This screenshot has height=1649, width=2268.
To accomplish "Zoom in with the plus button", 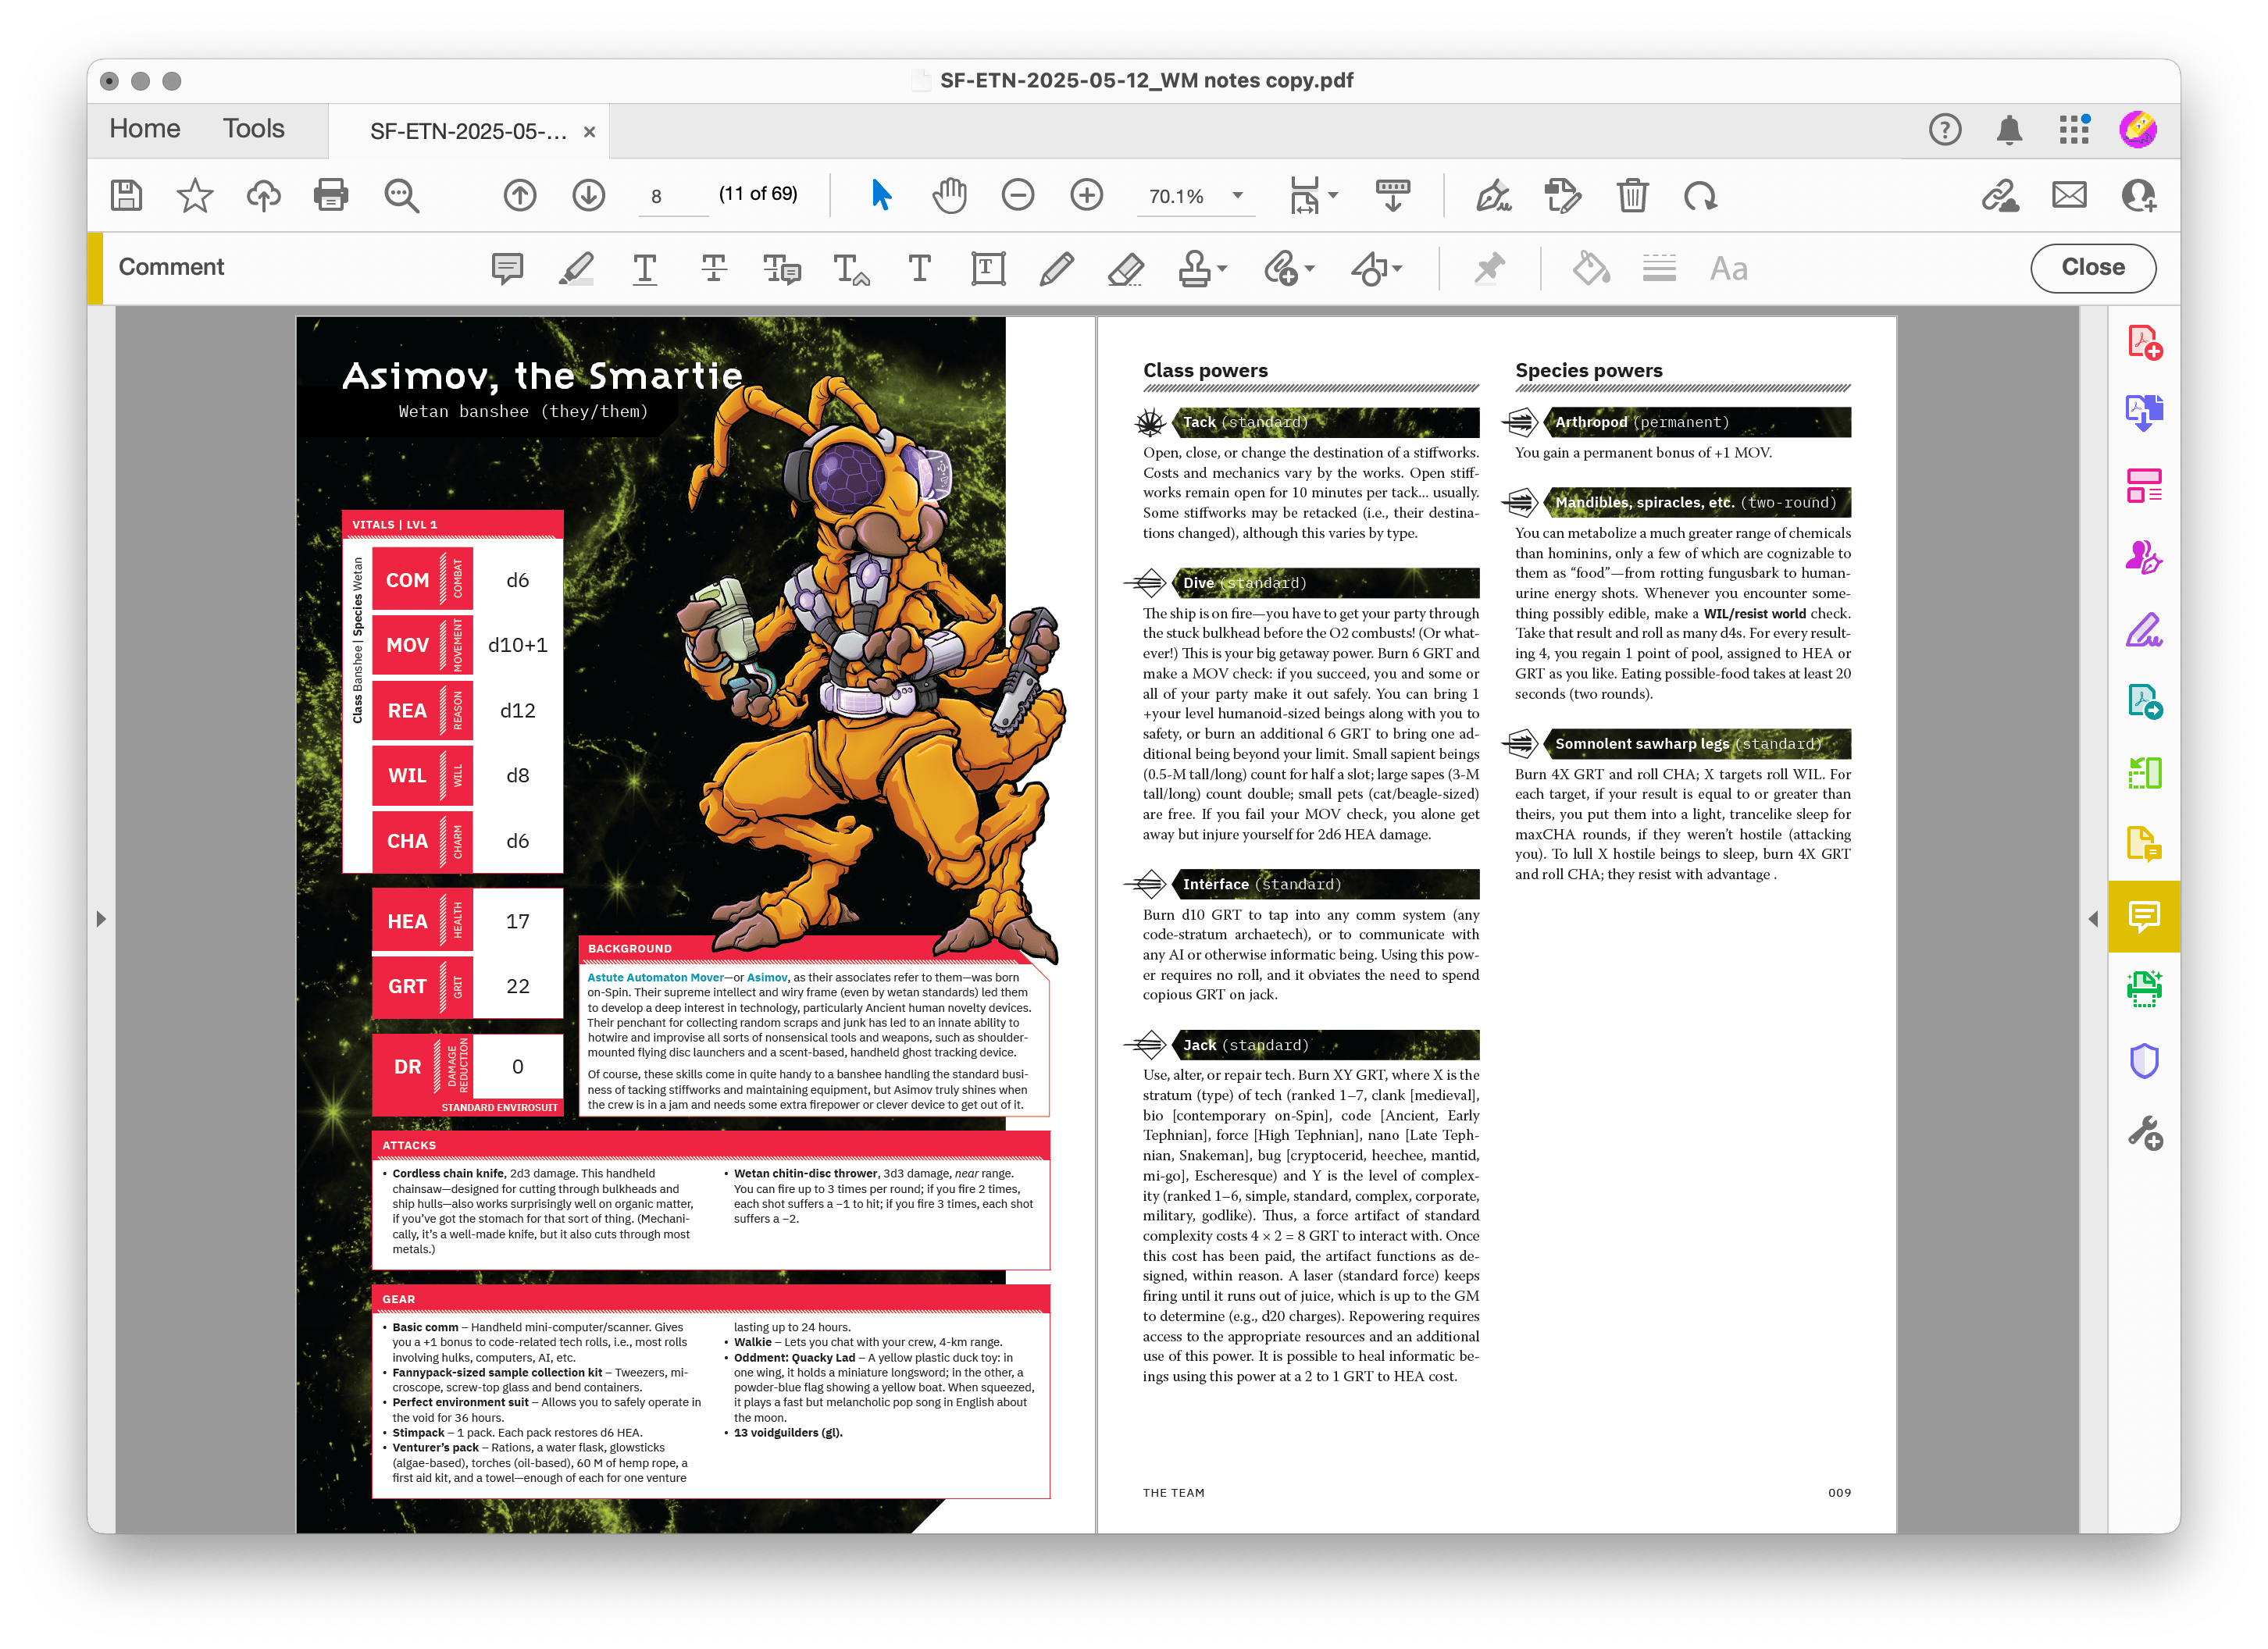I will 1086,195.
